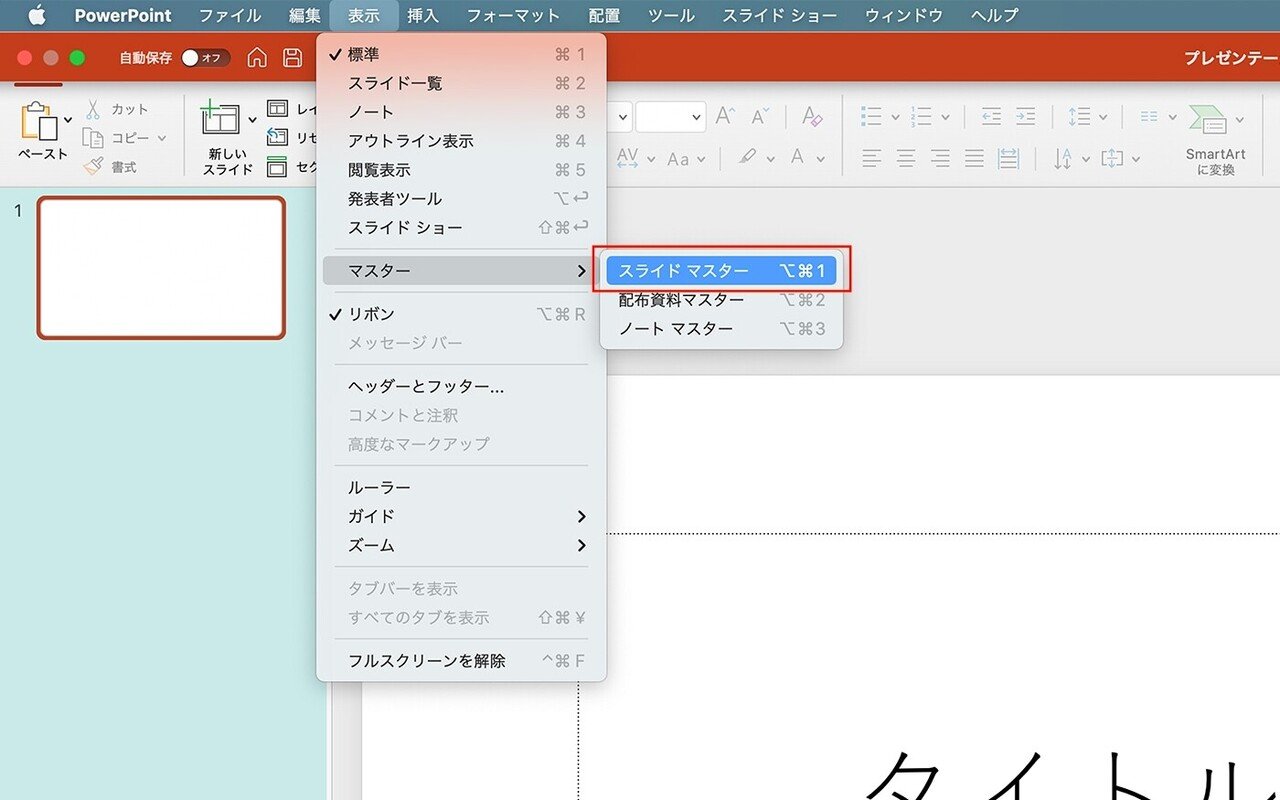Click the Copy documents icon
Image resolution: width=1280 pixels, height=800 pixels.
click(x=93, y=138)
